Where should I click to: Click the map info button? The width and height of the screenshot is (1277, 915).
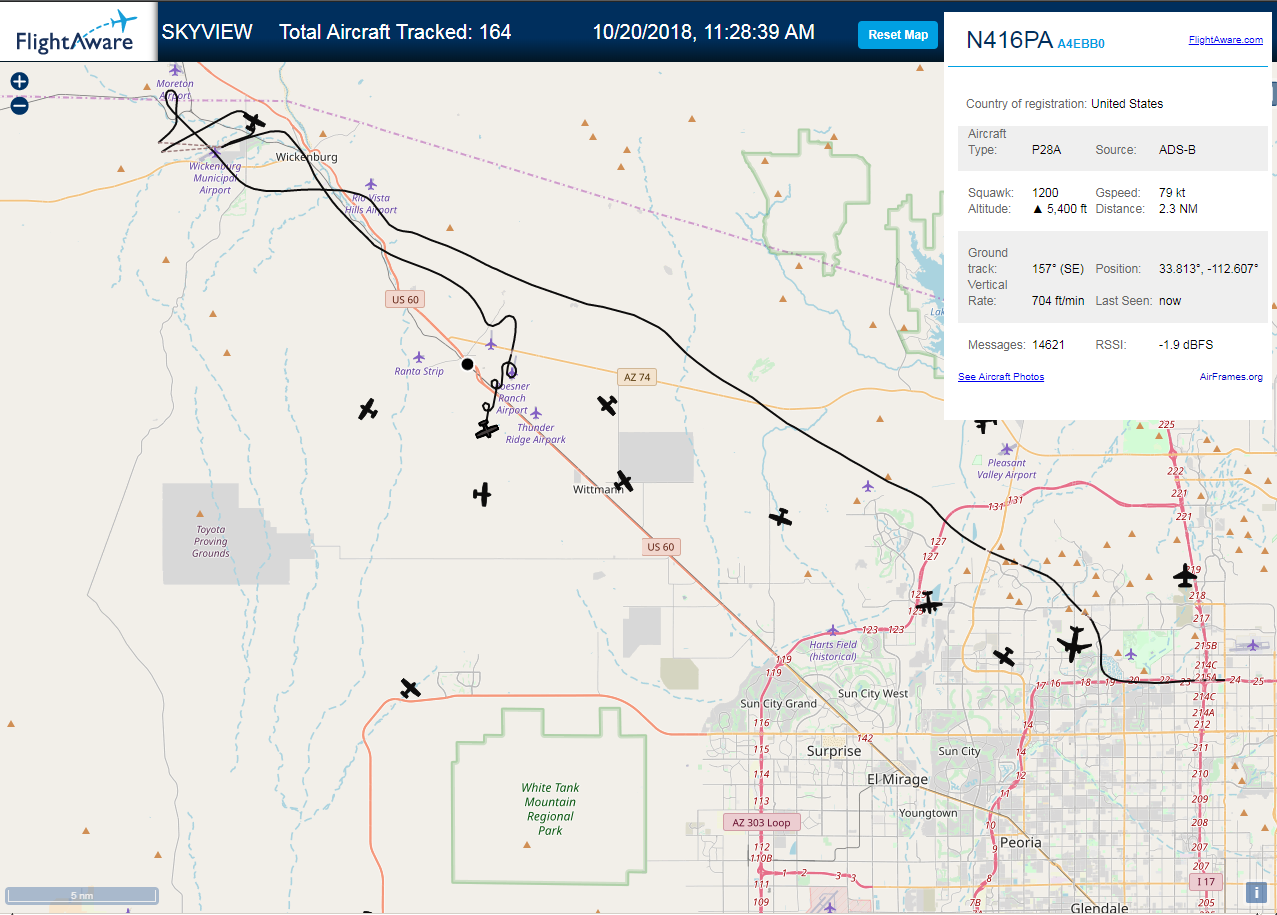tap(1256, 892)
